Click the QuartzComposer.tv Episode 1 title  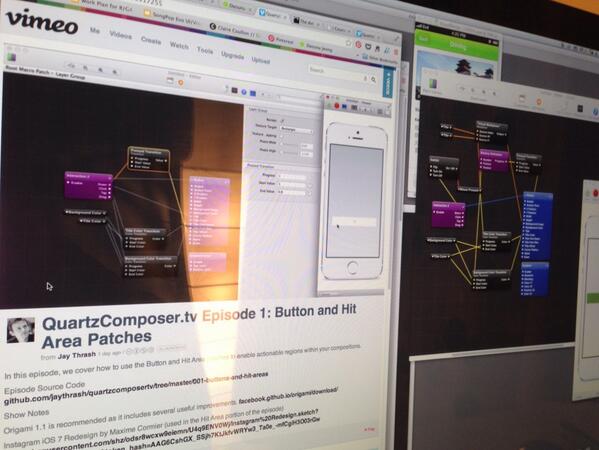point(199,325)
